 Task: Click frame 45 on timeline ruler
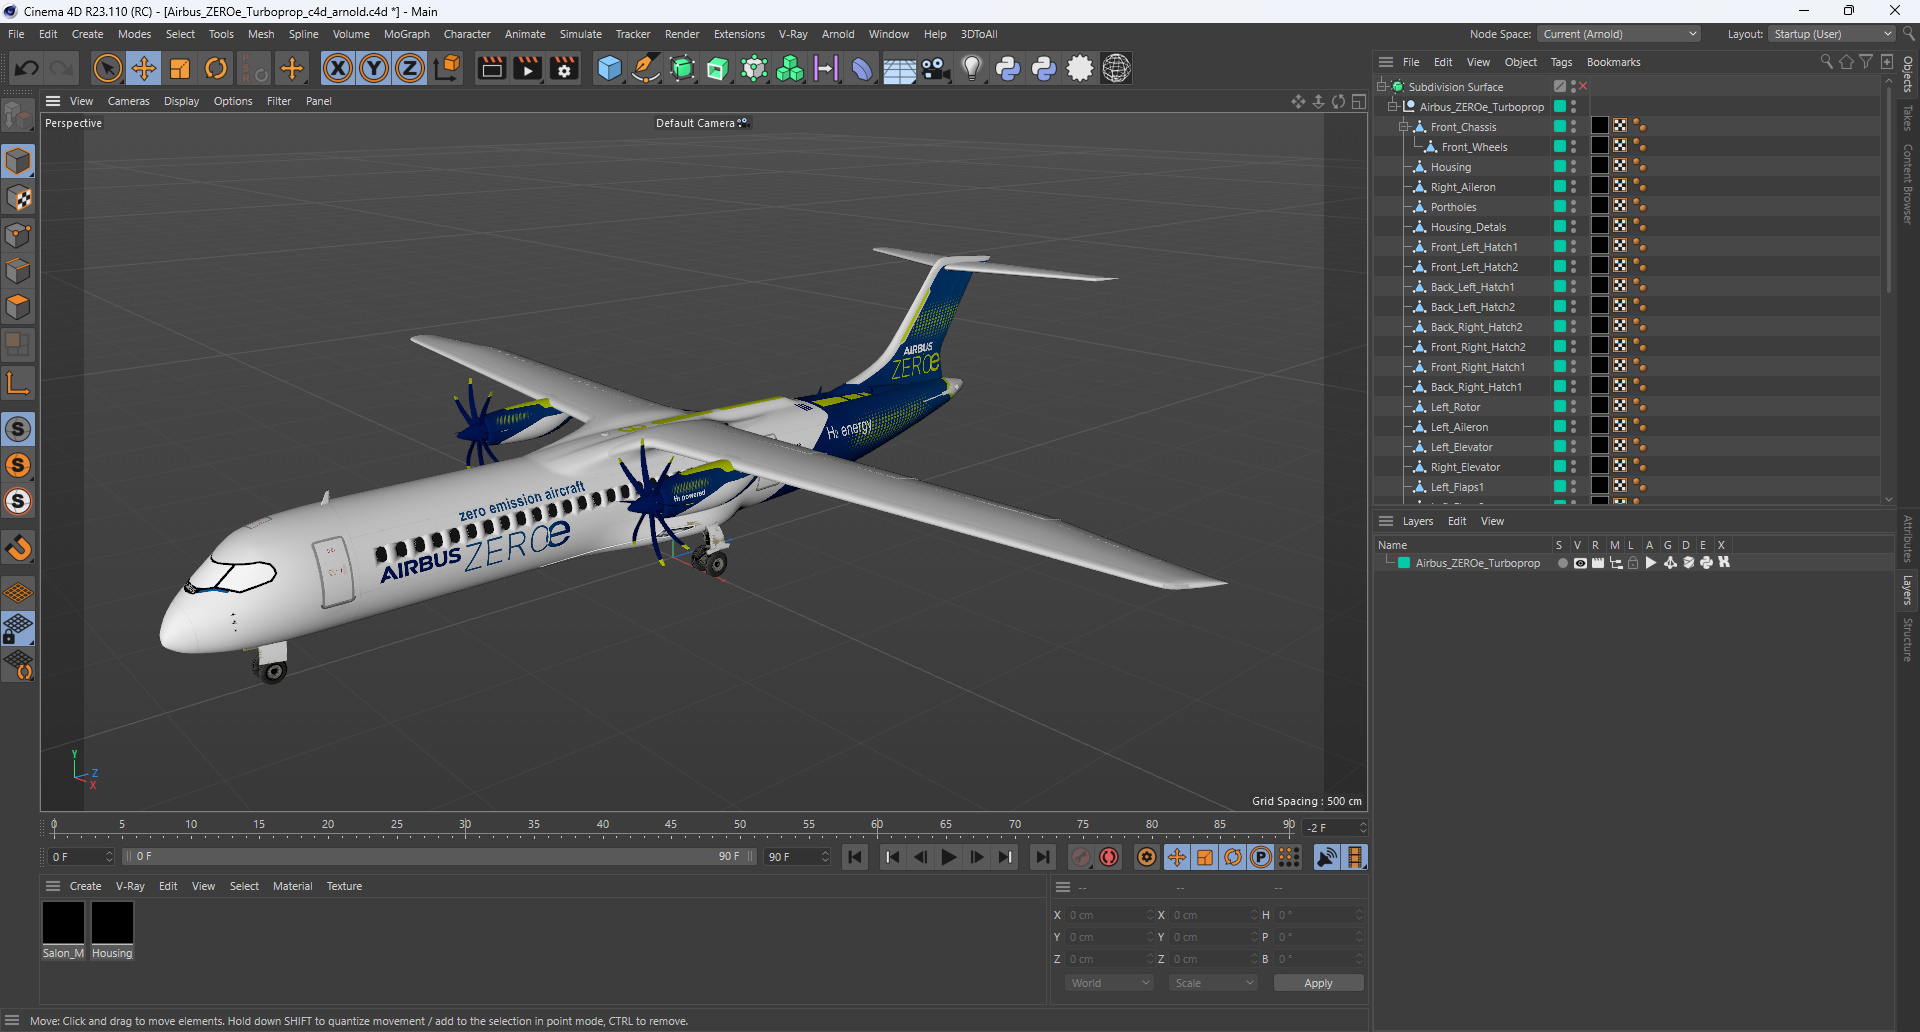click(x=671, y=825)
